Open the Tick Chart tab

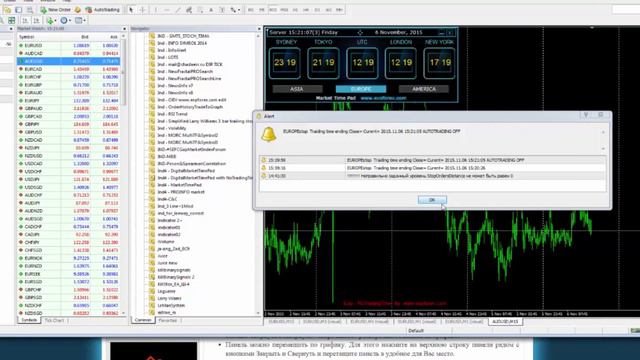[55, 320]
